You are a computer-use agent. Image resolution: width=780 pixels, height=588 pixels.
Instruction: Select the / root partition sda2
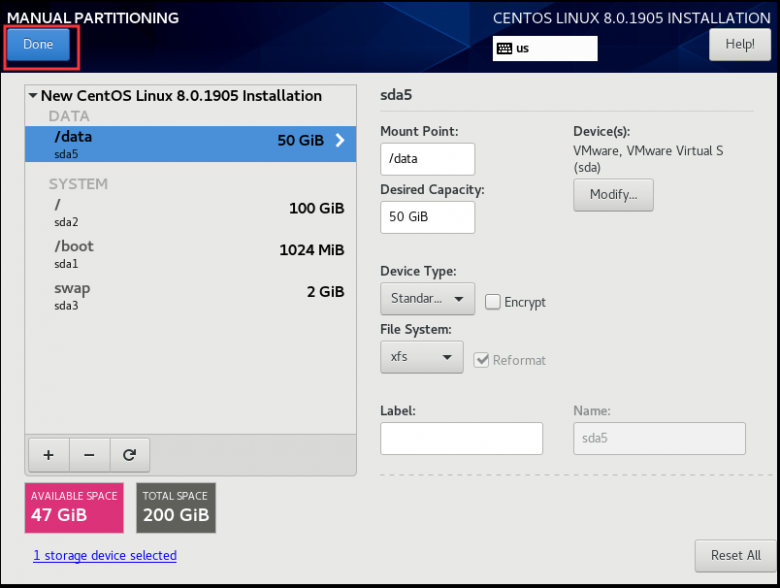point(190,213)
